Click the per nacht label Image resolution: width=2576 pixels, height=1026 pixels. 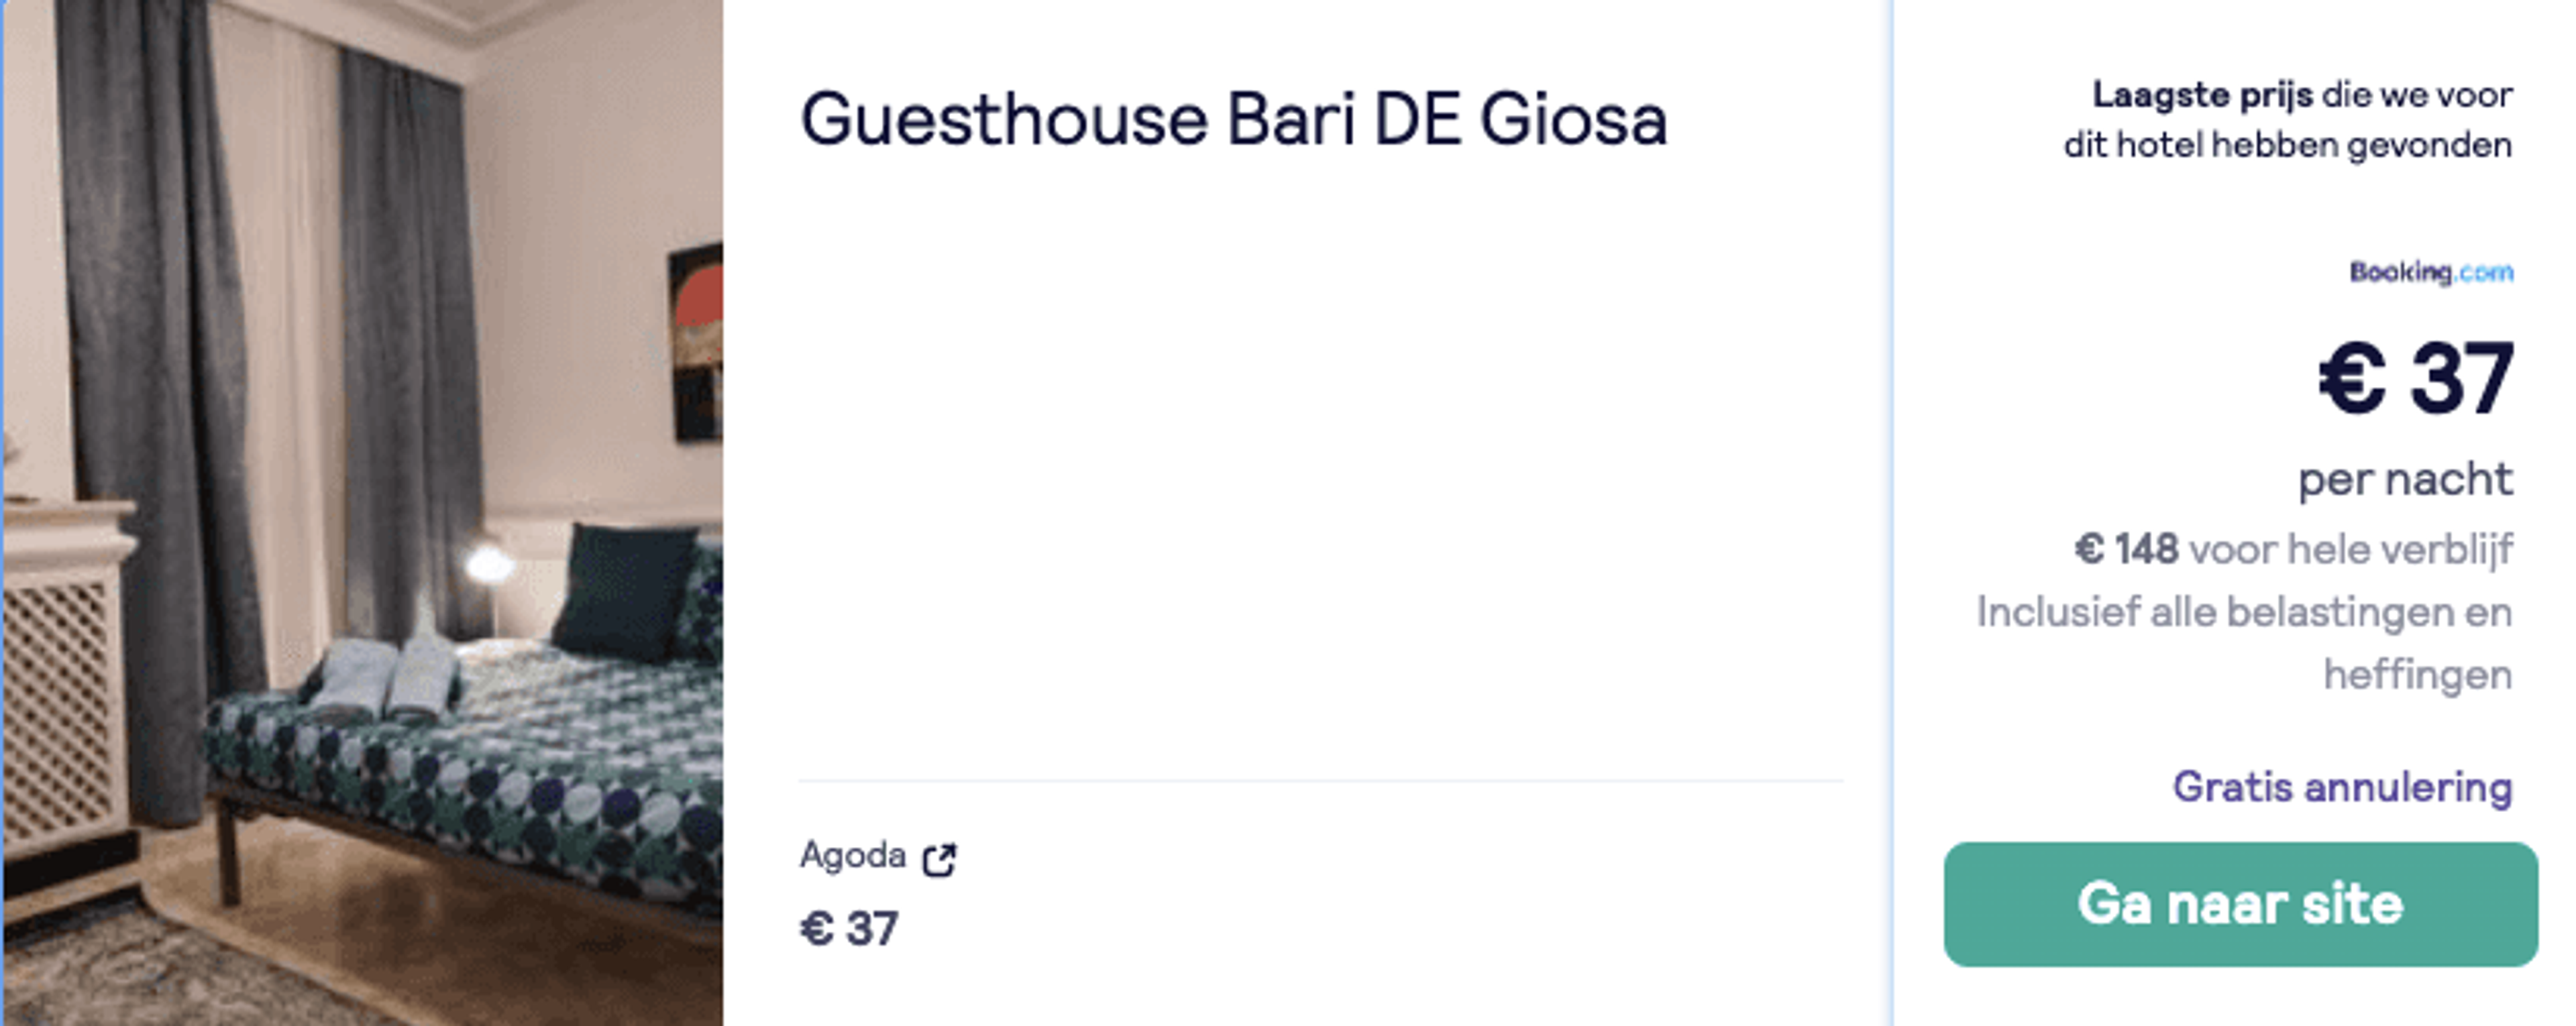[2405, 479]
